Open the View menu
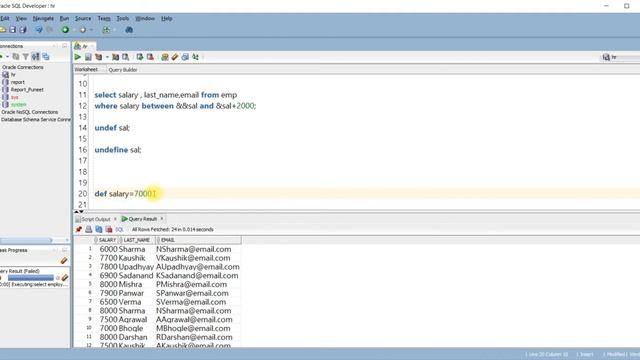Image resolution: width=640 pixels, height=360 pixels. pyautogui.click(x=21, y=18)
